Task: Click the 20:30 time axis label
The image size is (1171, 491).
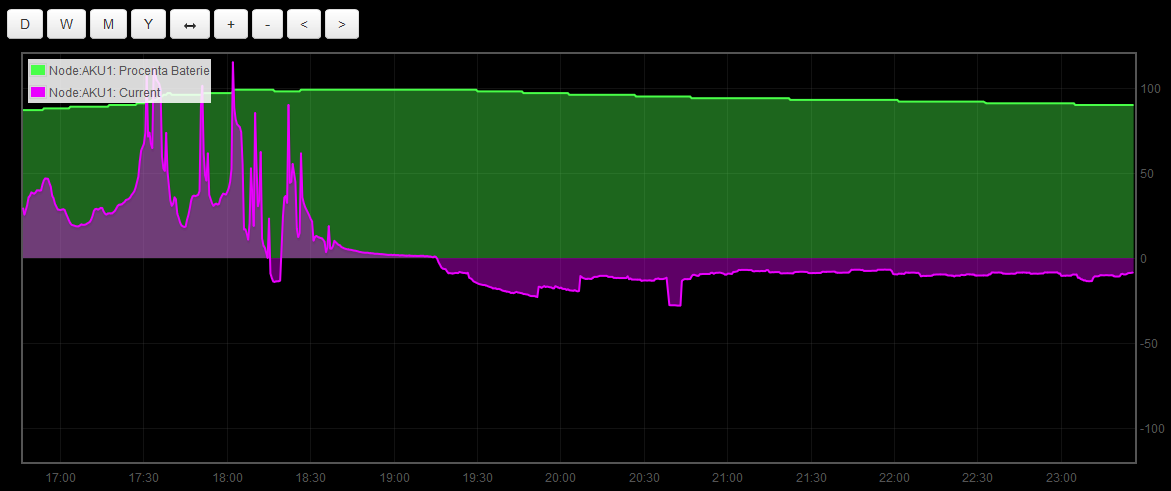Action: click(x=644, y=478)
